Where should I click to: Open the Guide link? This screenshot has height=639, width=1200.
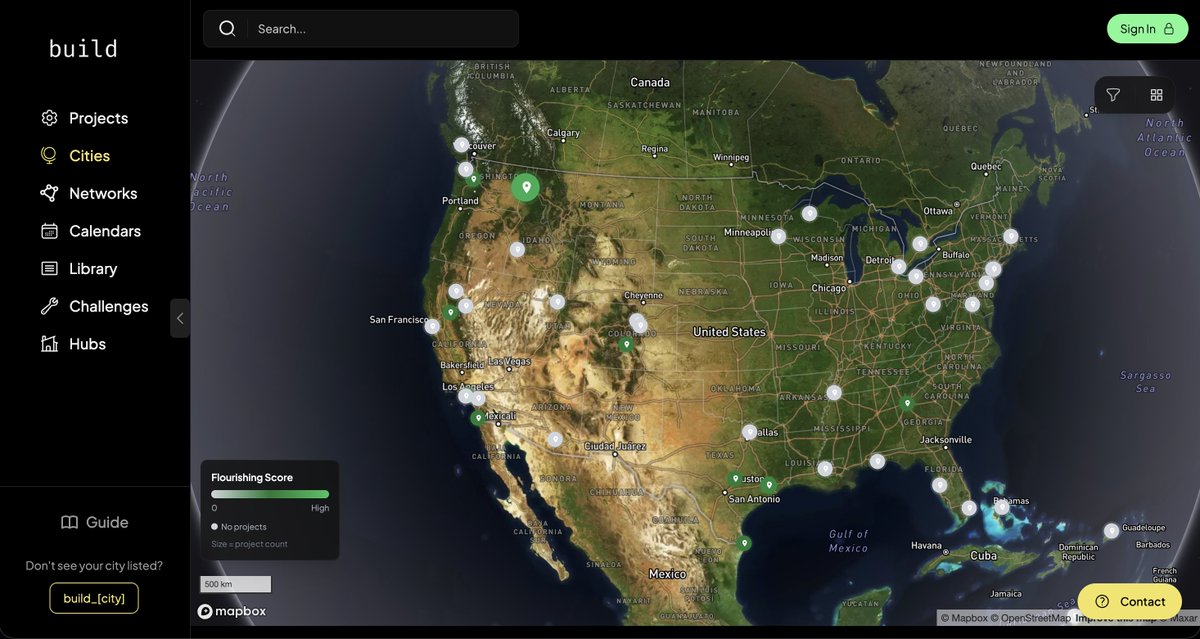[95, 522]
